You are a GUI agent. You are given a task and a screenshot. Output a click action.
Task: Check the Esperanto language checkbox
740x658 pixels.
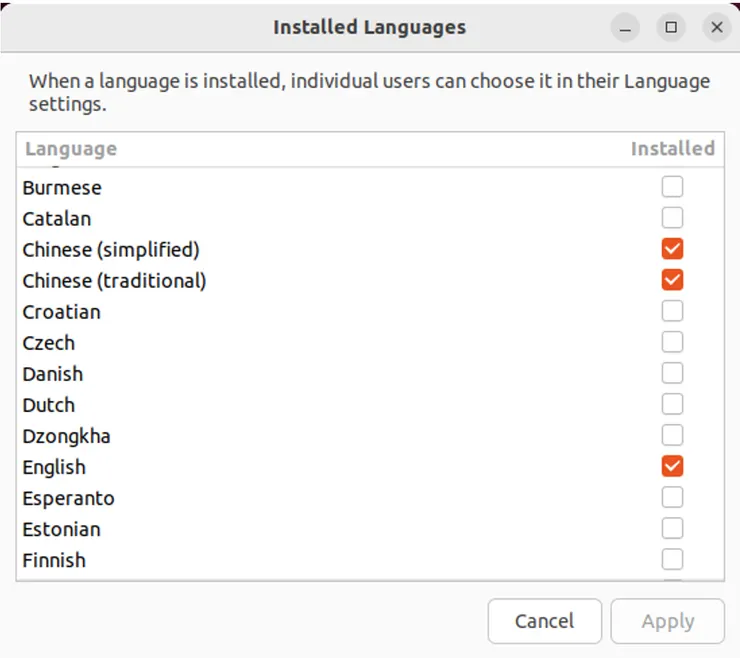click(x=672, y=497)
